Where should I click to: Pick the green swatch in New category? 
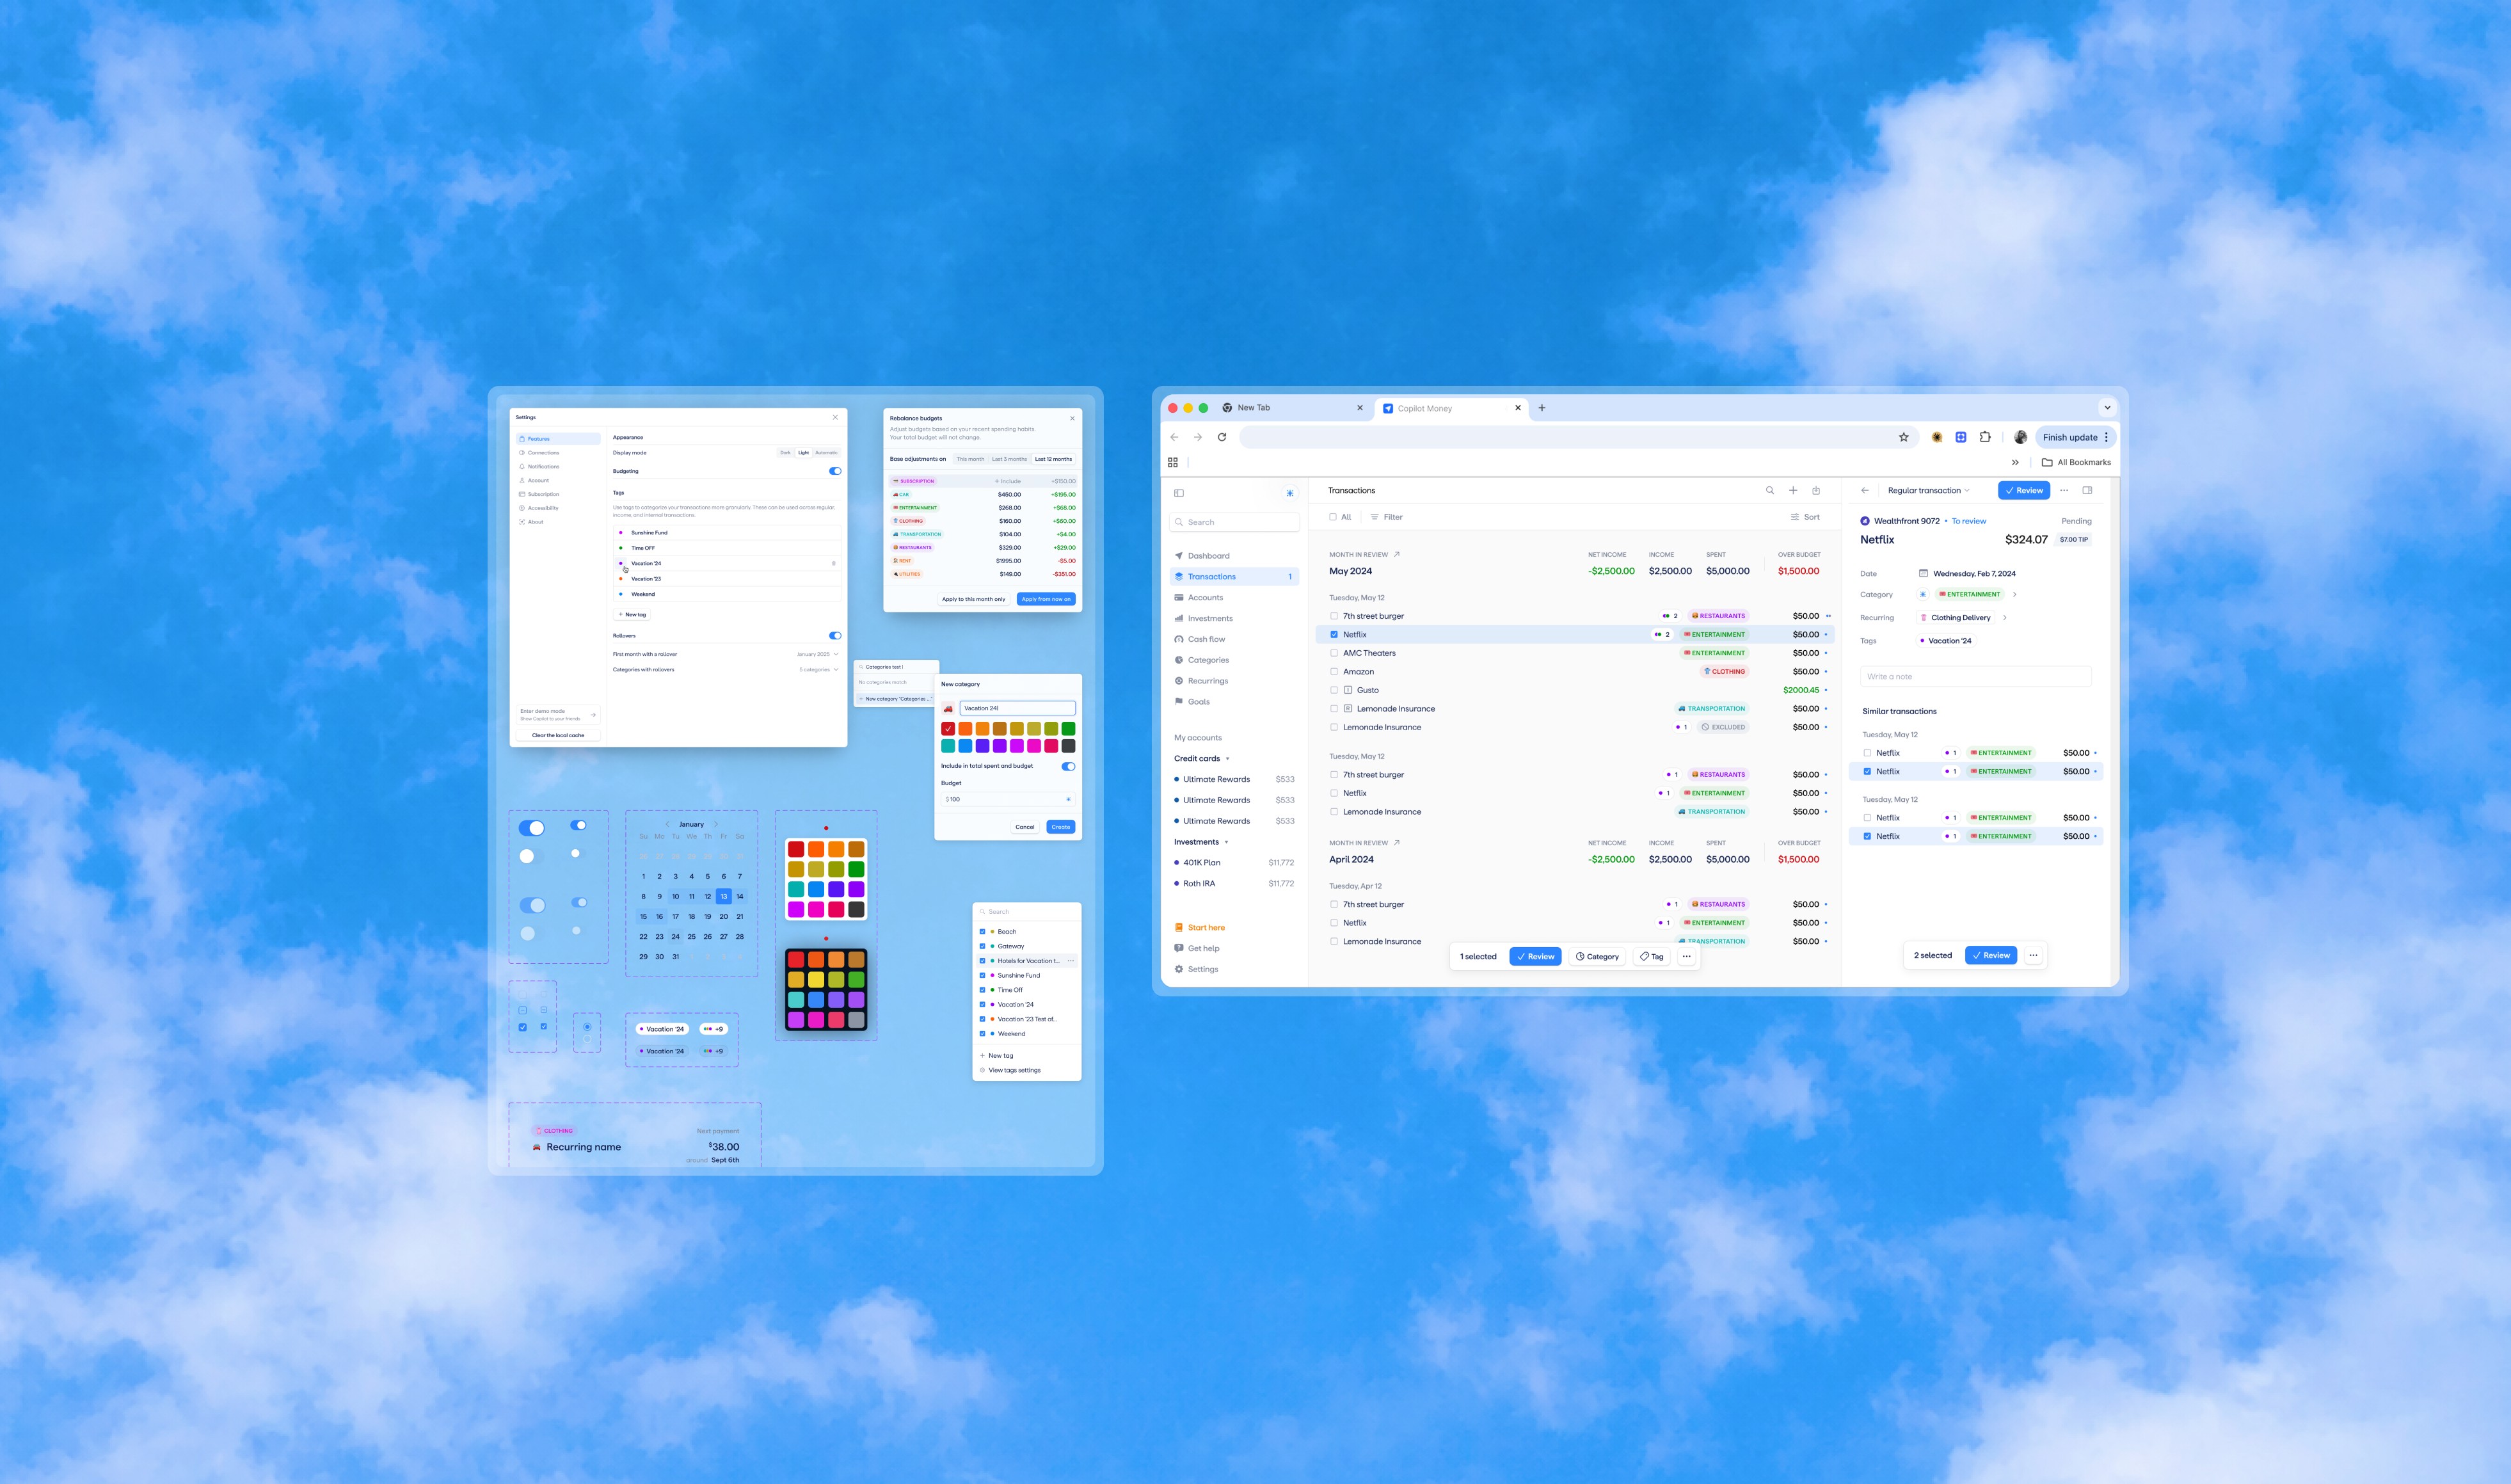[x=1068, y=729]
